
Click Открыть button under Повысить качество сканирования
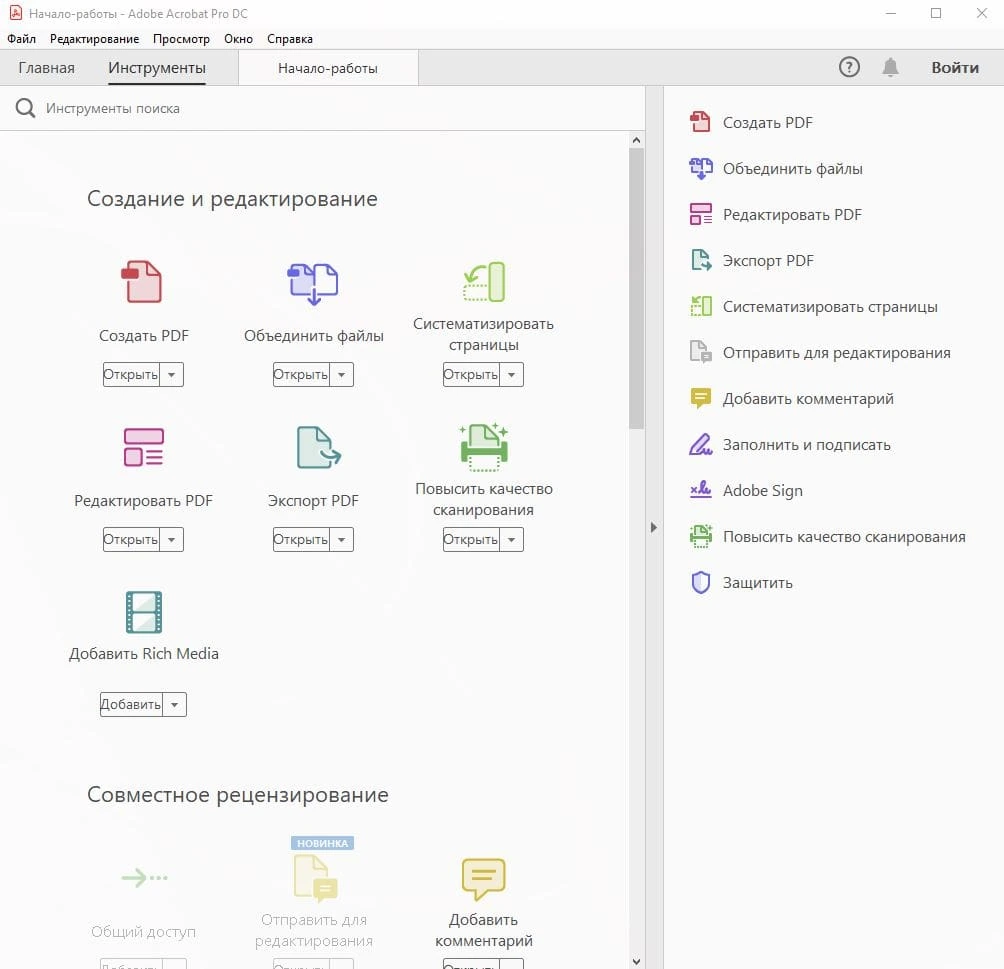(471, 539)
